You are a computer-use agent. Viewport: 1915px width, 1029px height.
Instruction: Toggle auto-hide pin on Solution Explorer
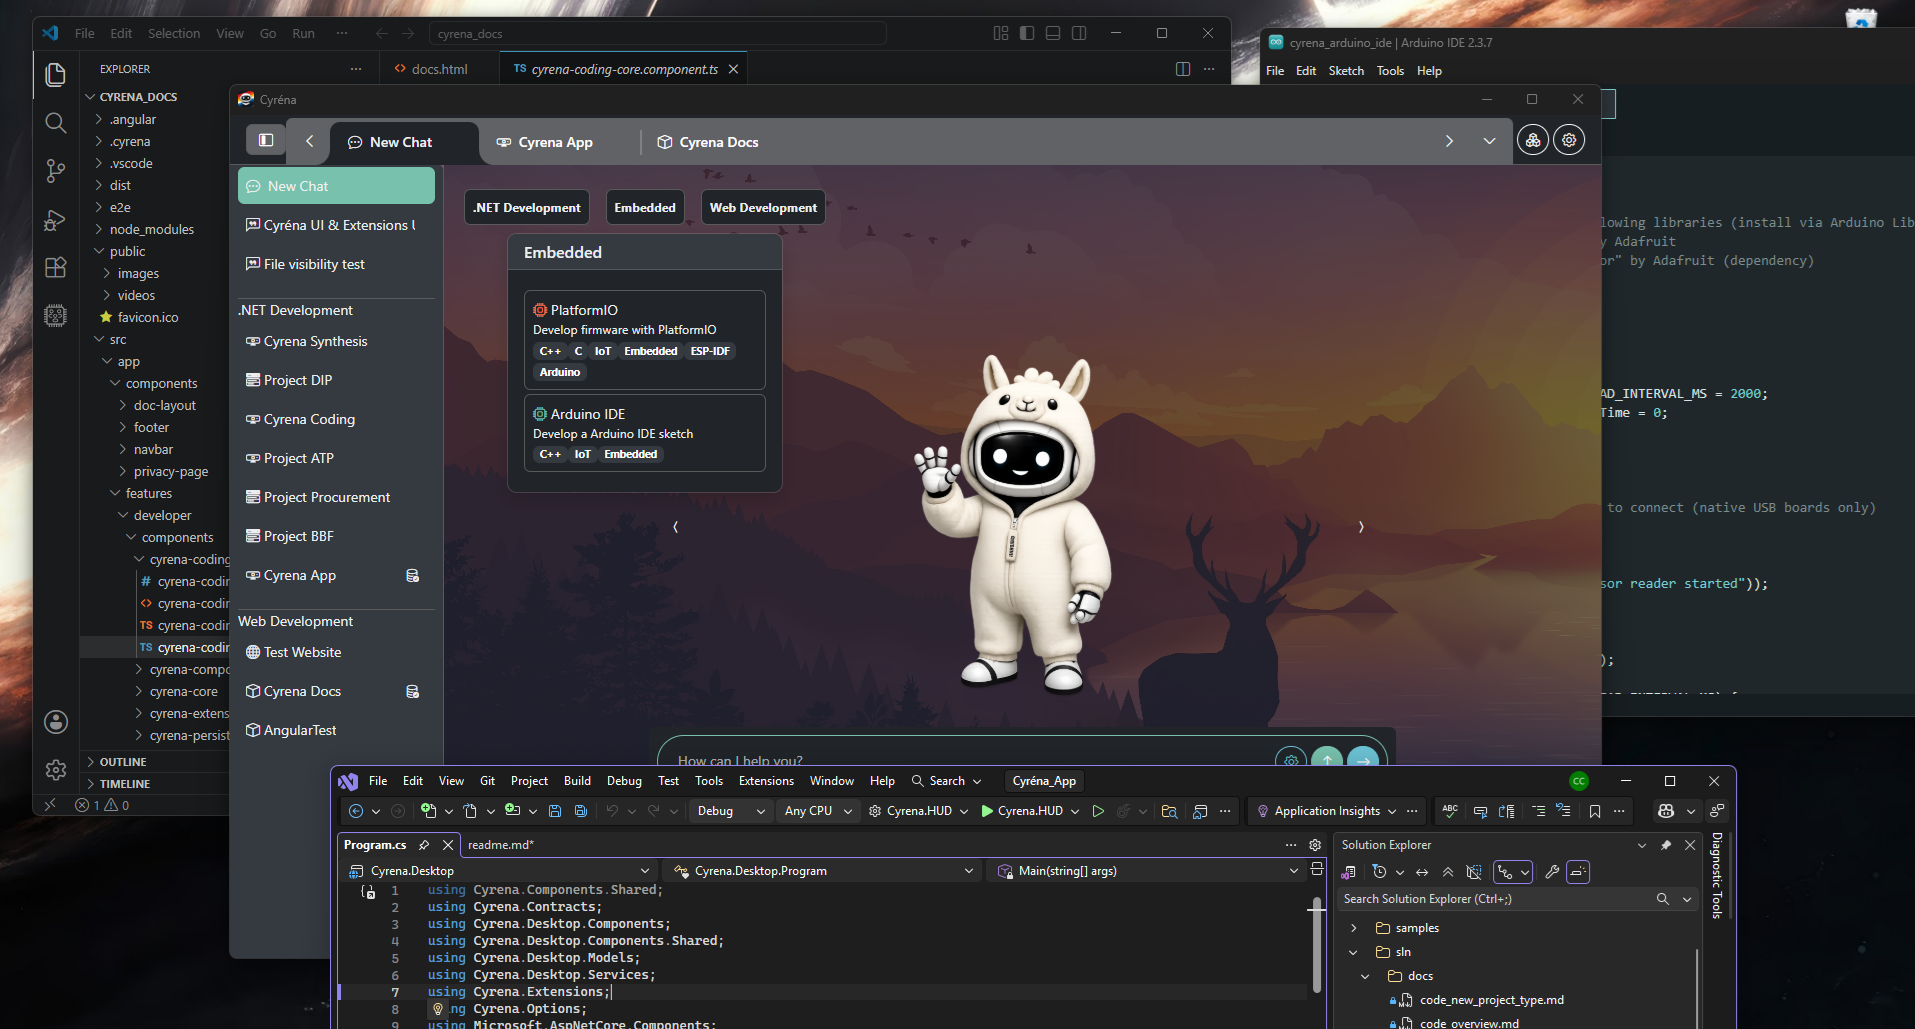pos(1666,845)
